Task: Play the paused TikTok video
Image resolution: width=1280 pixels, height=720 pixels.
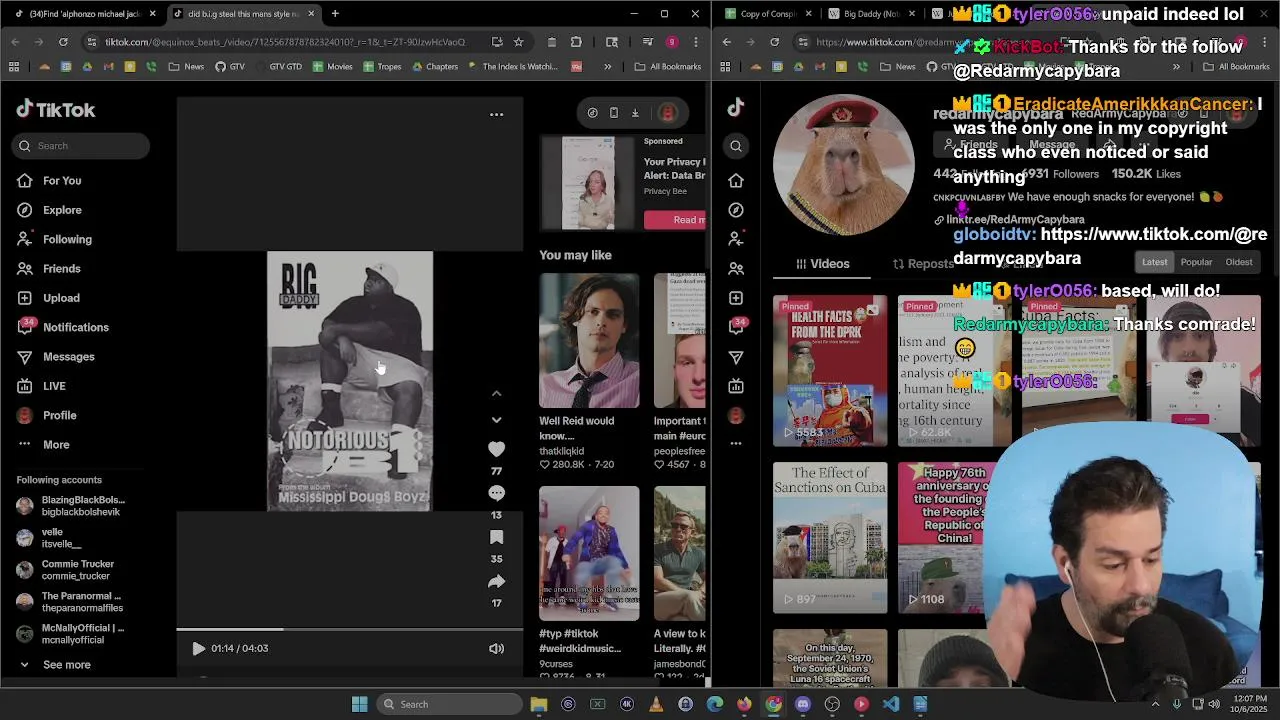Action: click(x=198, y=648)
